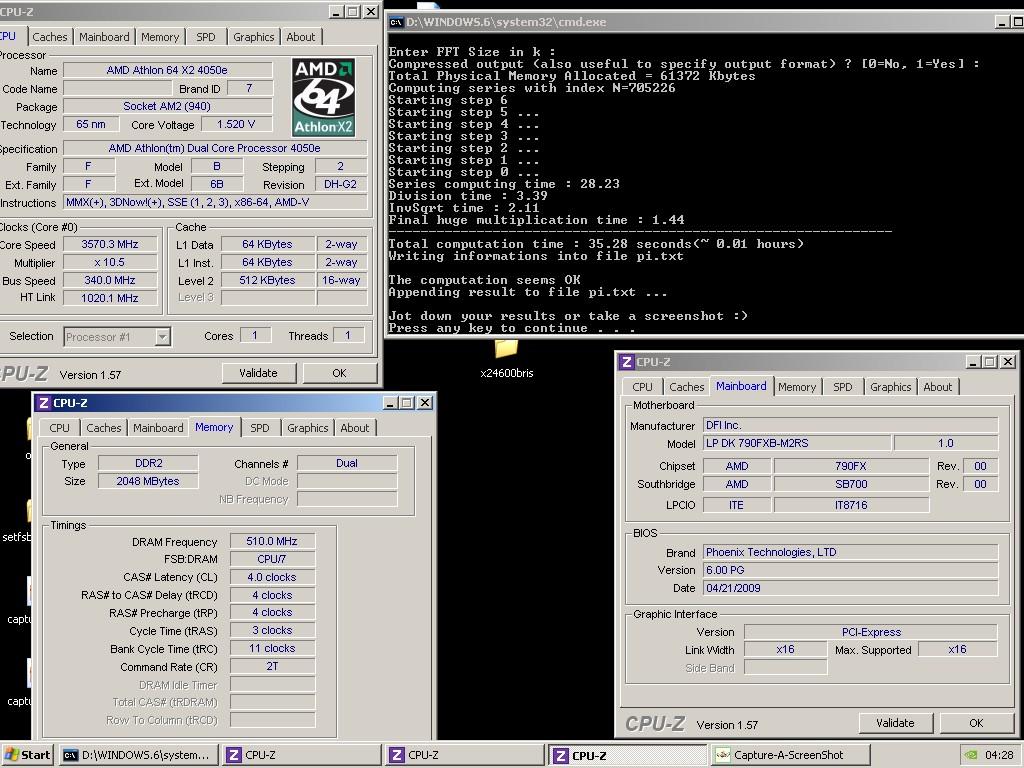Screen dimensions: 1024x768
Task: Click the Instructions field listing MMX(+), 3DNow!(+)
Action: [215, 202]
